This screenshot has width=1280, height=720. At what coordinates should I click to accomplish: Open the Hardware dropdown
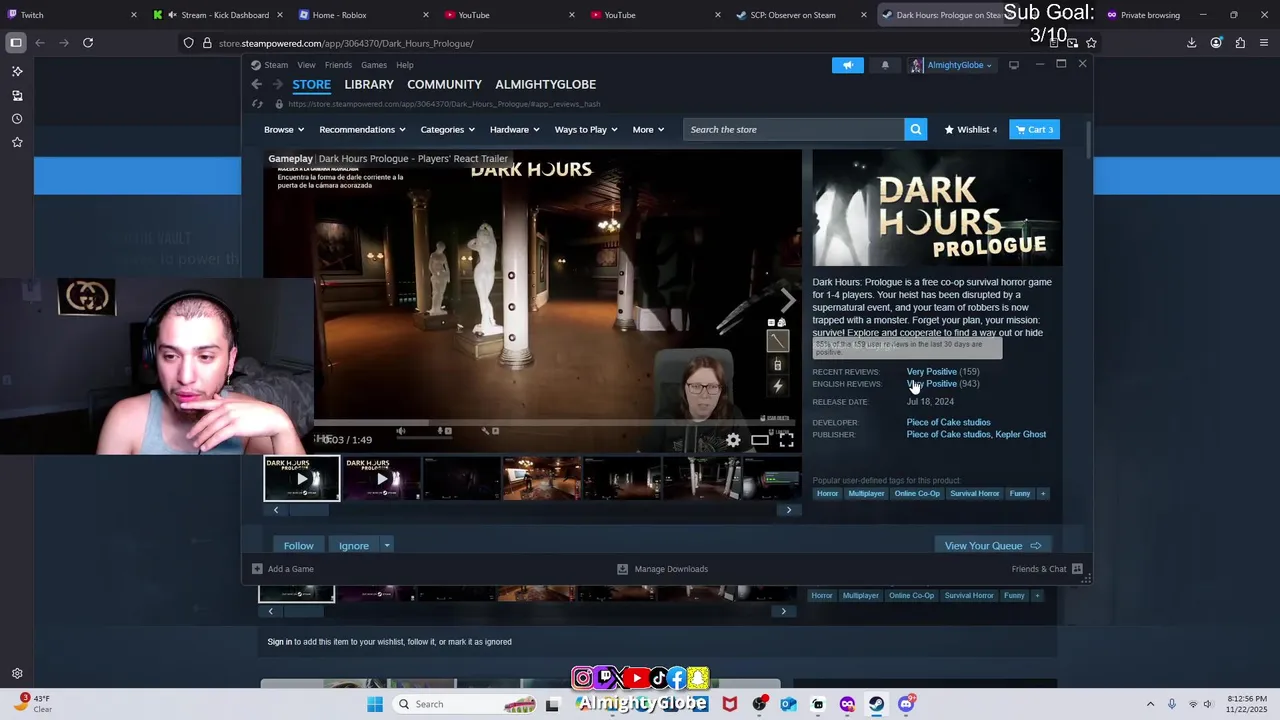515,129
